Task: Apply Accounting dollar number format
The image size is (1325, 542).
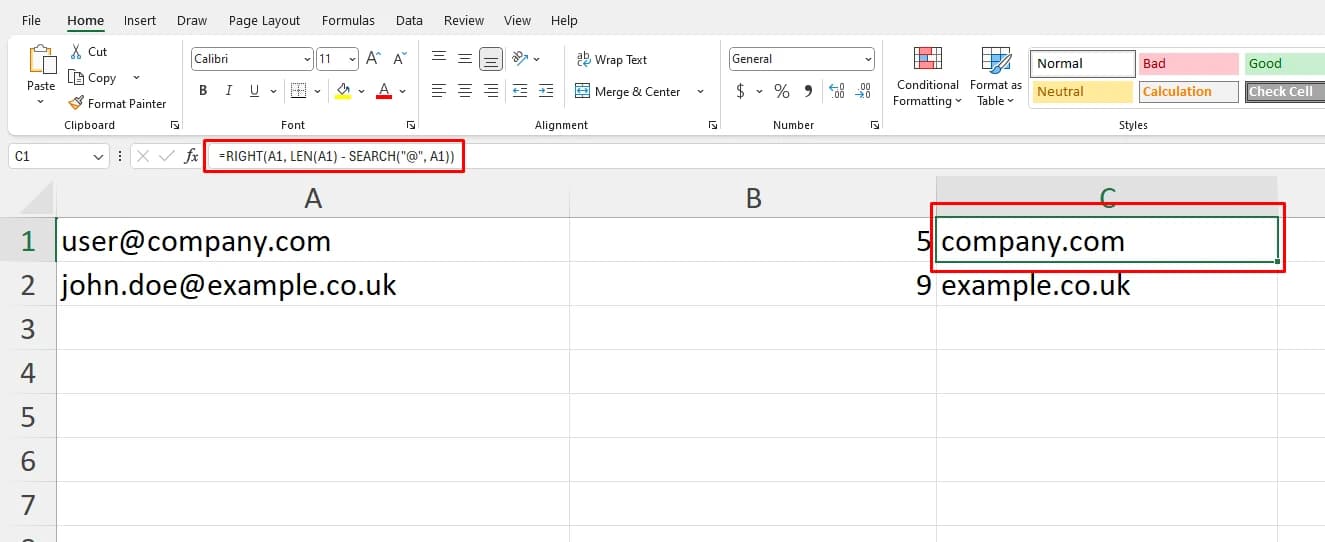Action: click(x=740, y=91)
